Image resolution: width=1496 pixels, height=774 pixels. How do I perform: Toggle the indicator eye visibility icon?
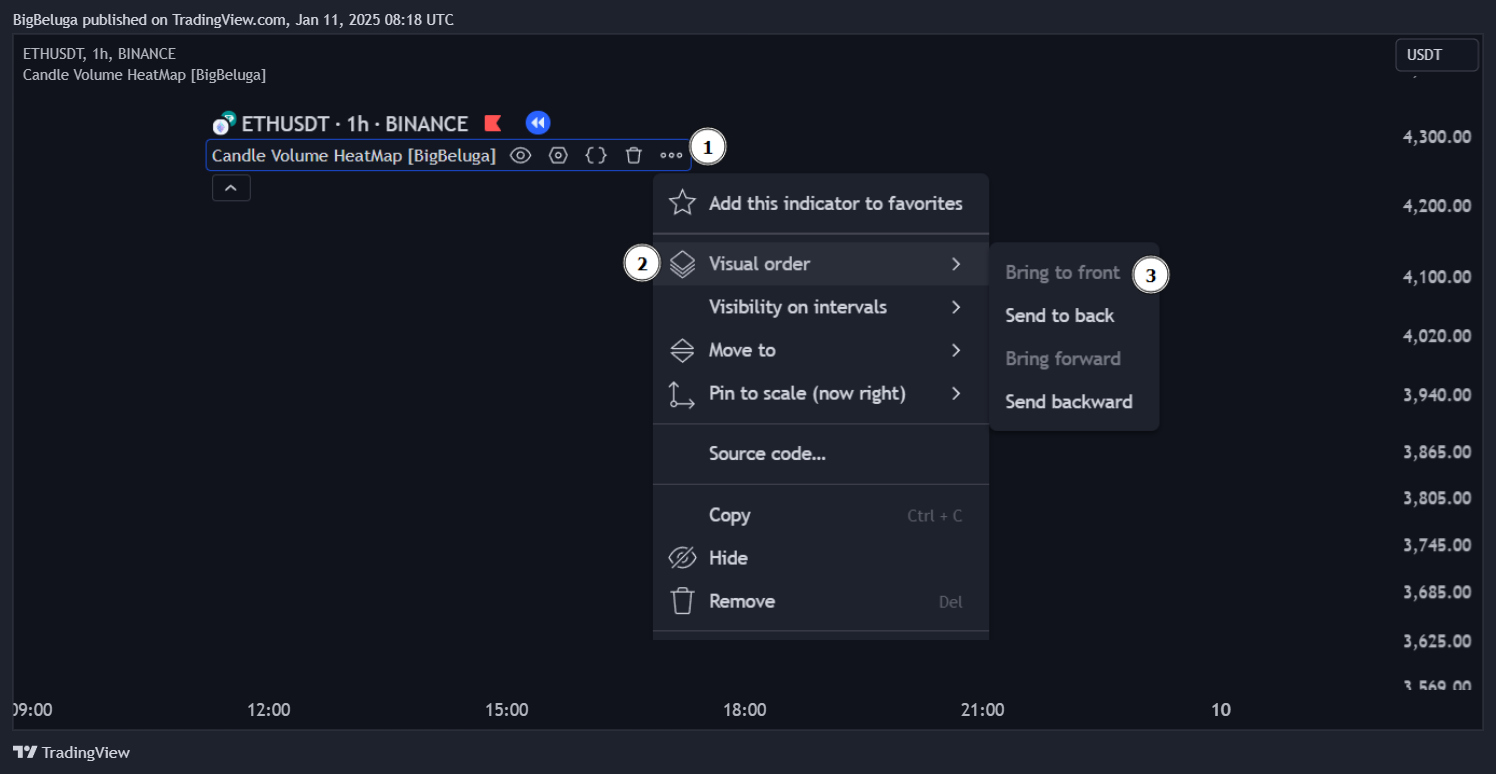[x=520, y=155]
